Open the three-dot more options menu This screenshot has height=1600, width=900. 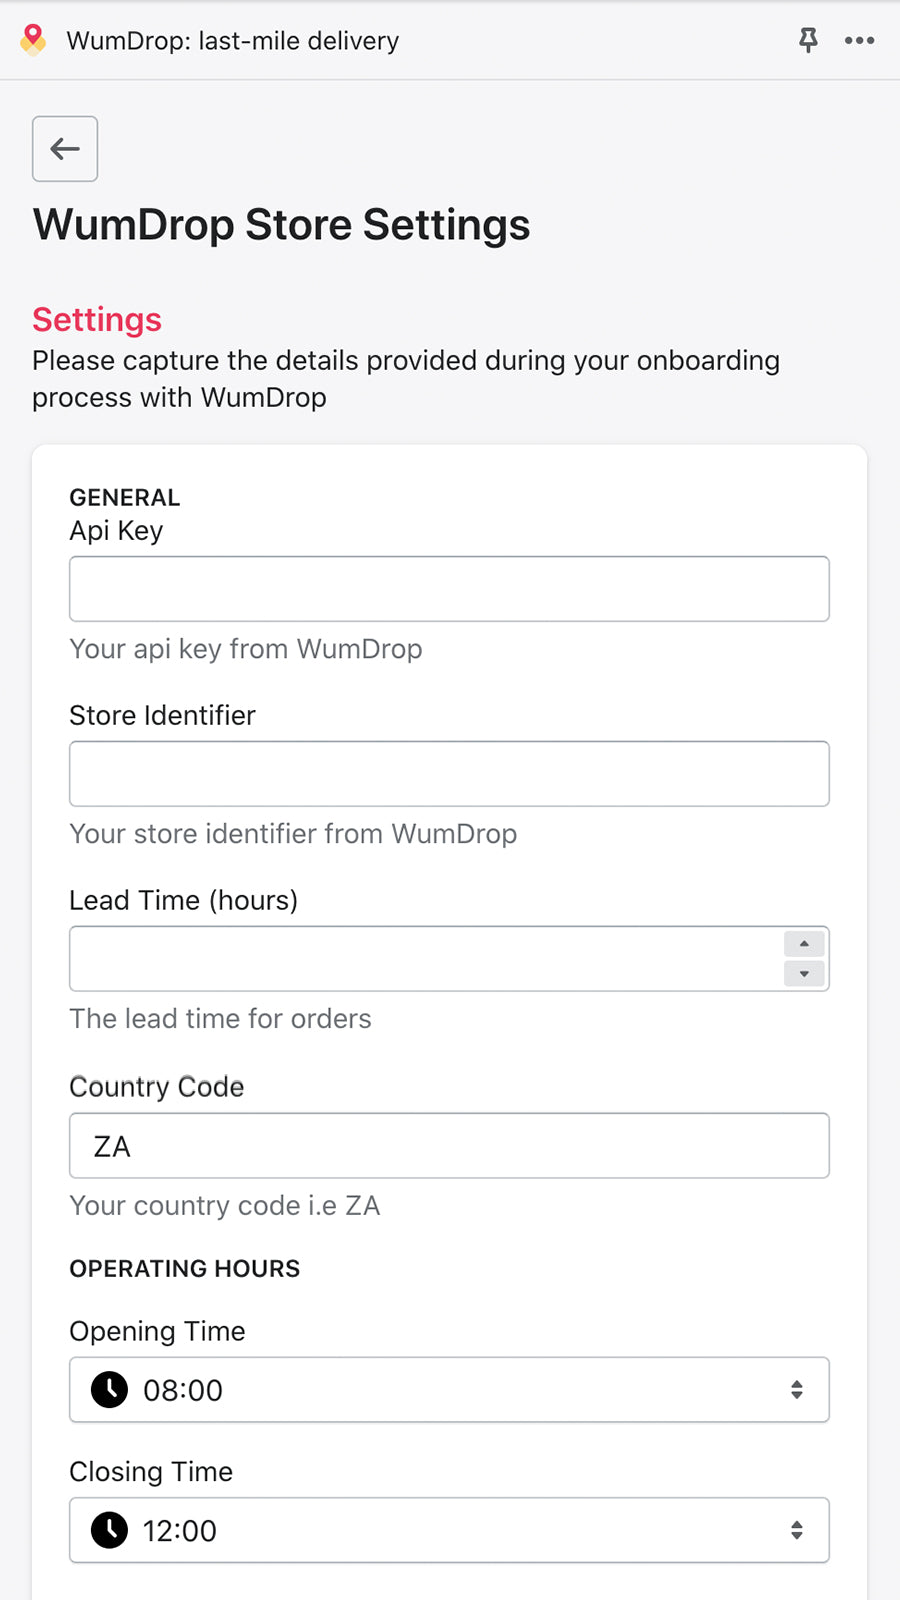859,40
